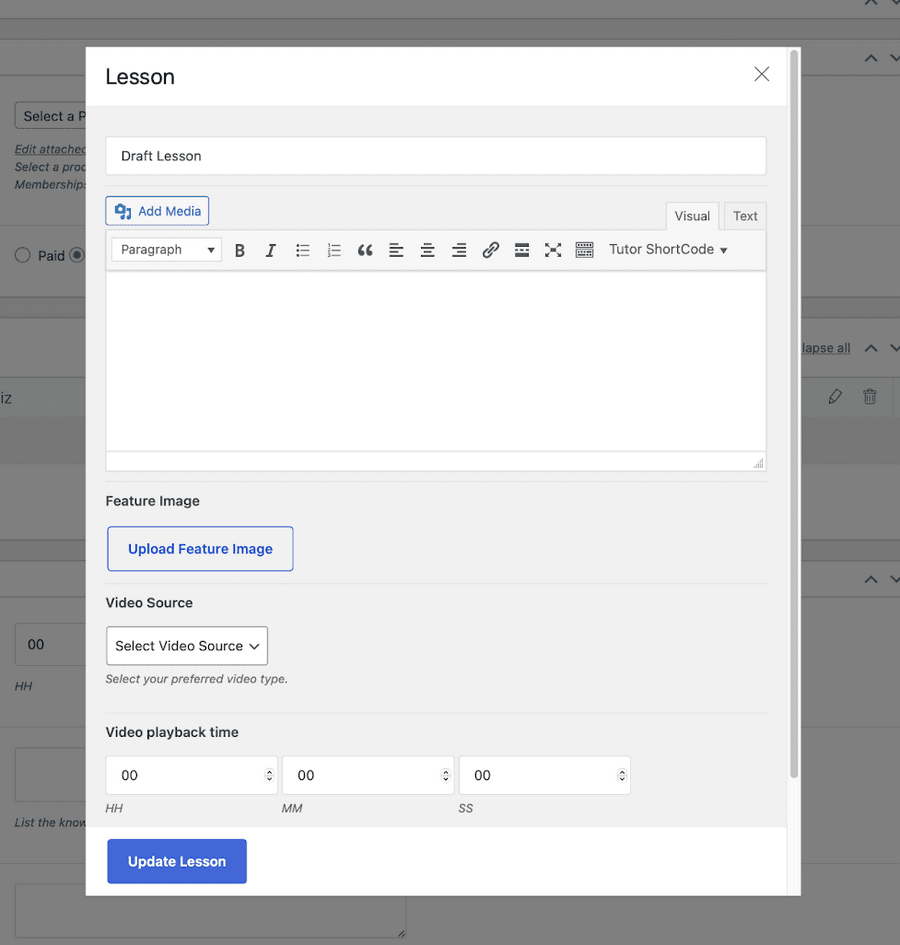The width and height of the screenshot is (900, 945).
Task: Insert a bulleted list
Action: [x=302, y=250]
